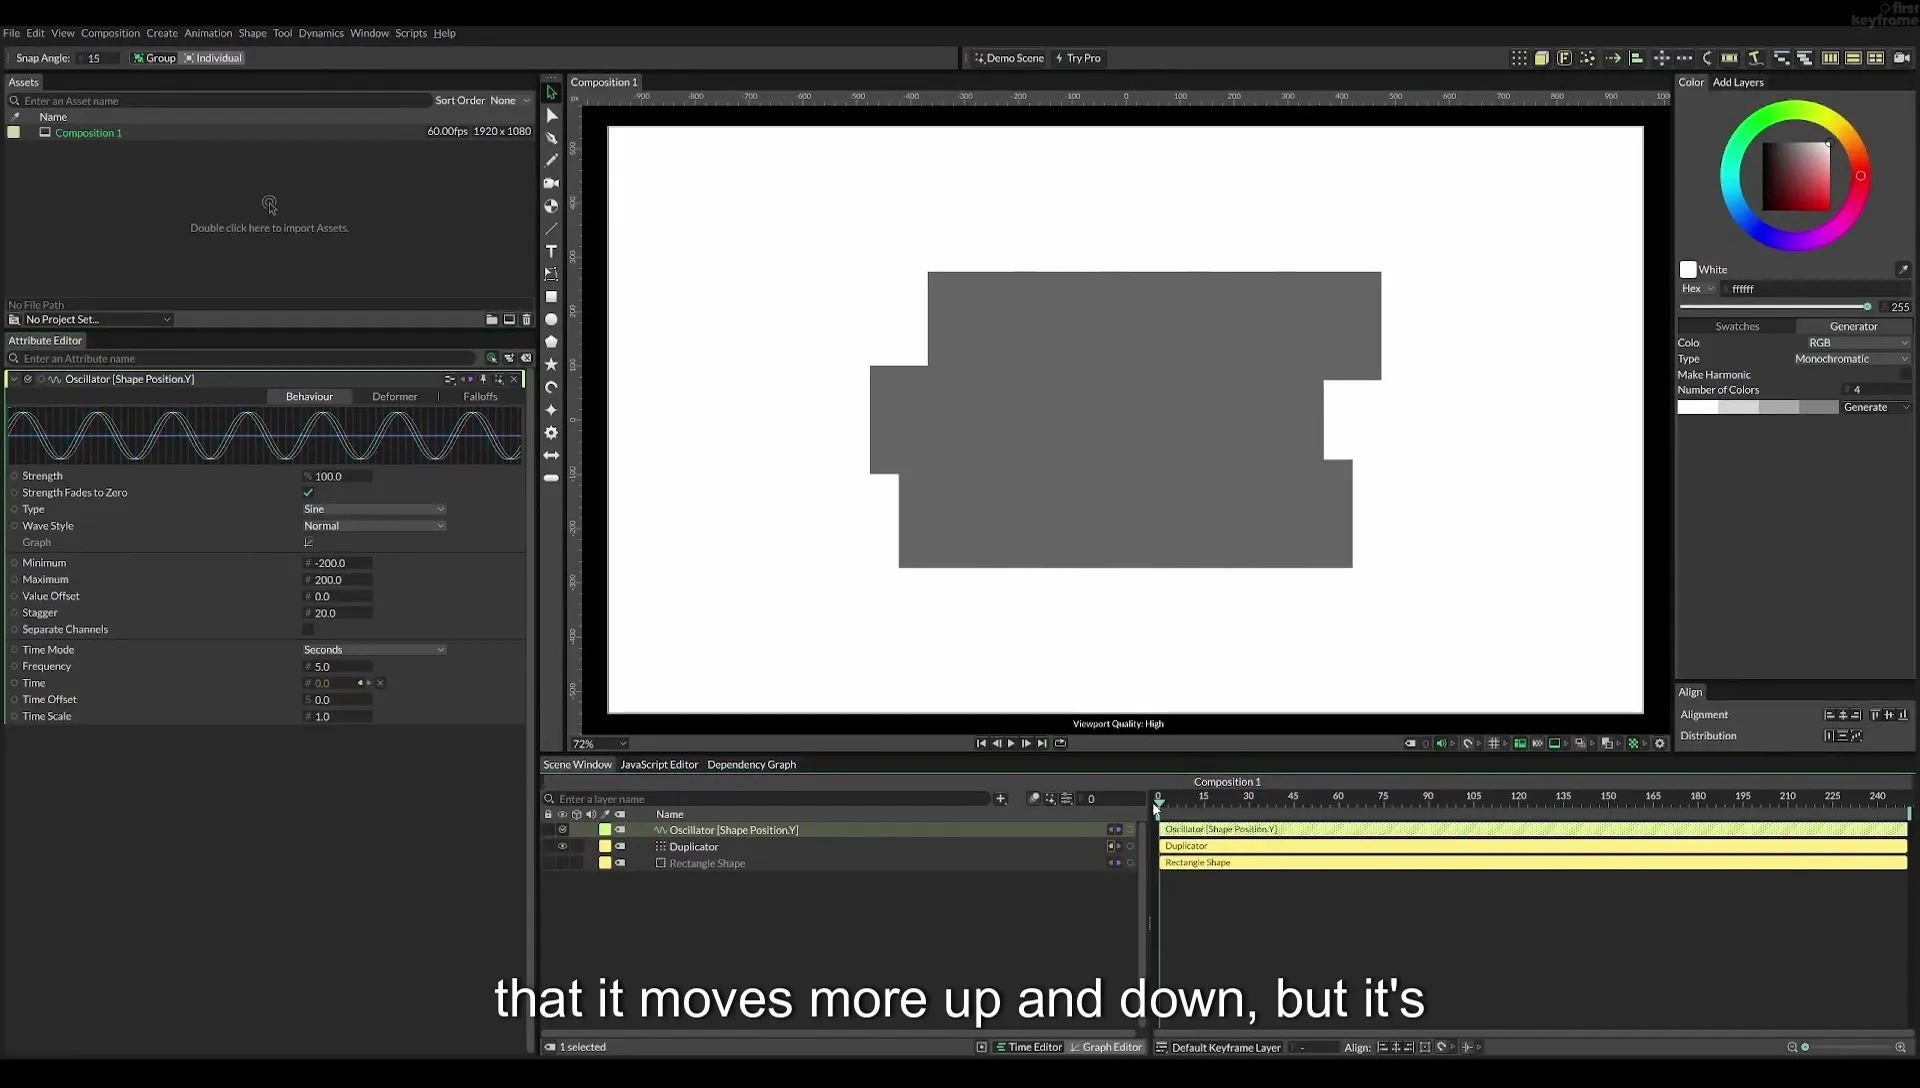Open the viewport settings gear icon
This screenshot has width=1920, height=1088.
(x=1660, y=743)
